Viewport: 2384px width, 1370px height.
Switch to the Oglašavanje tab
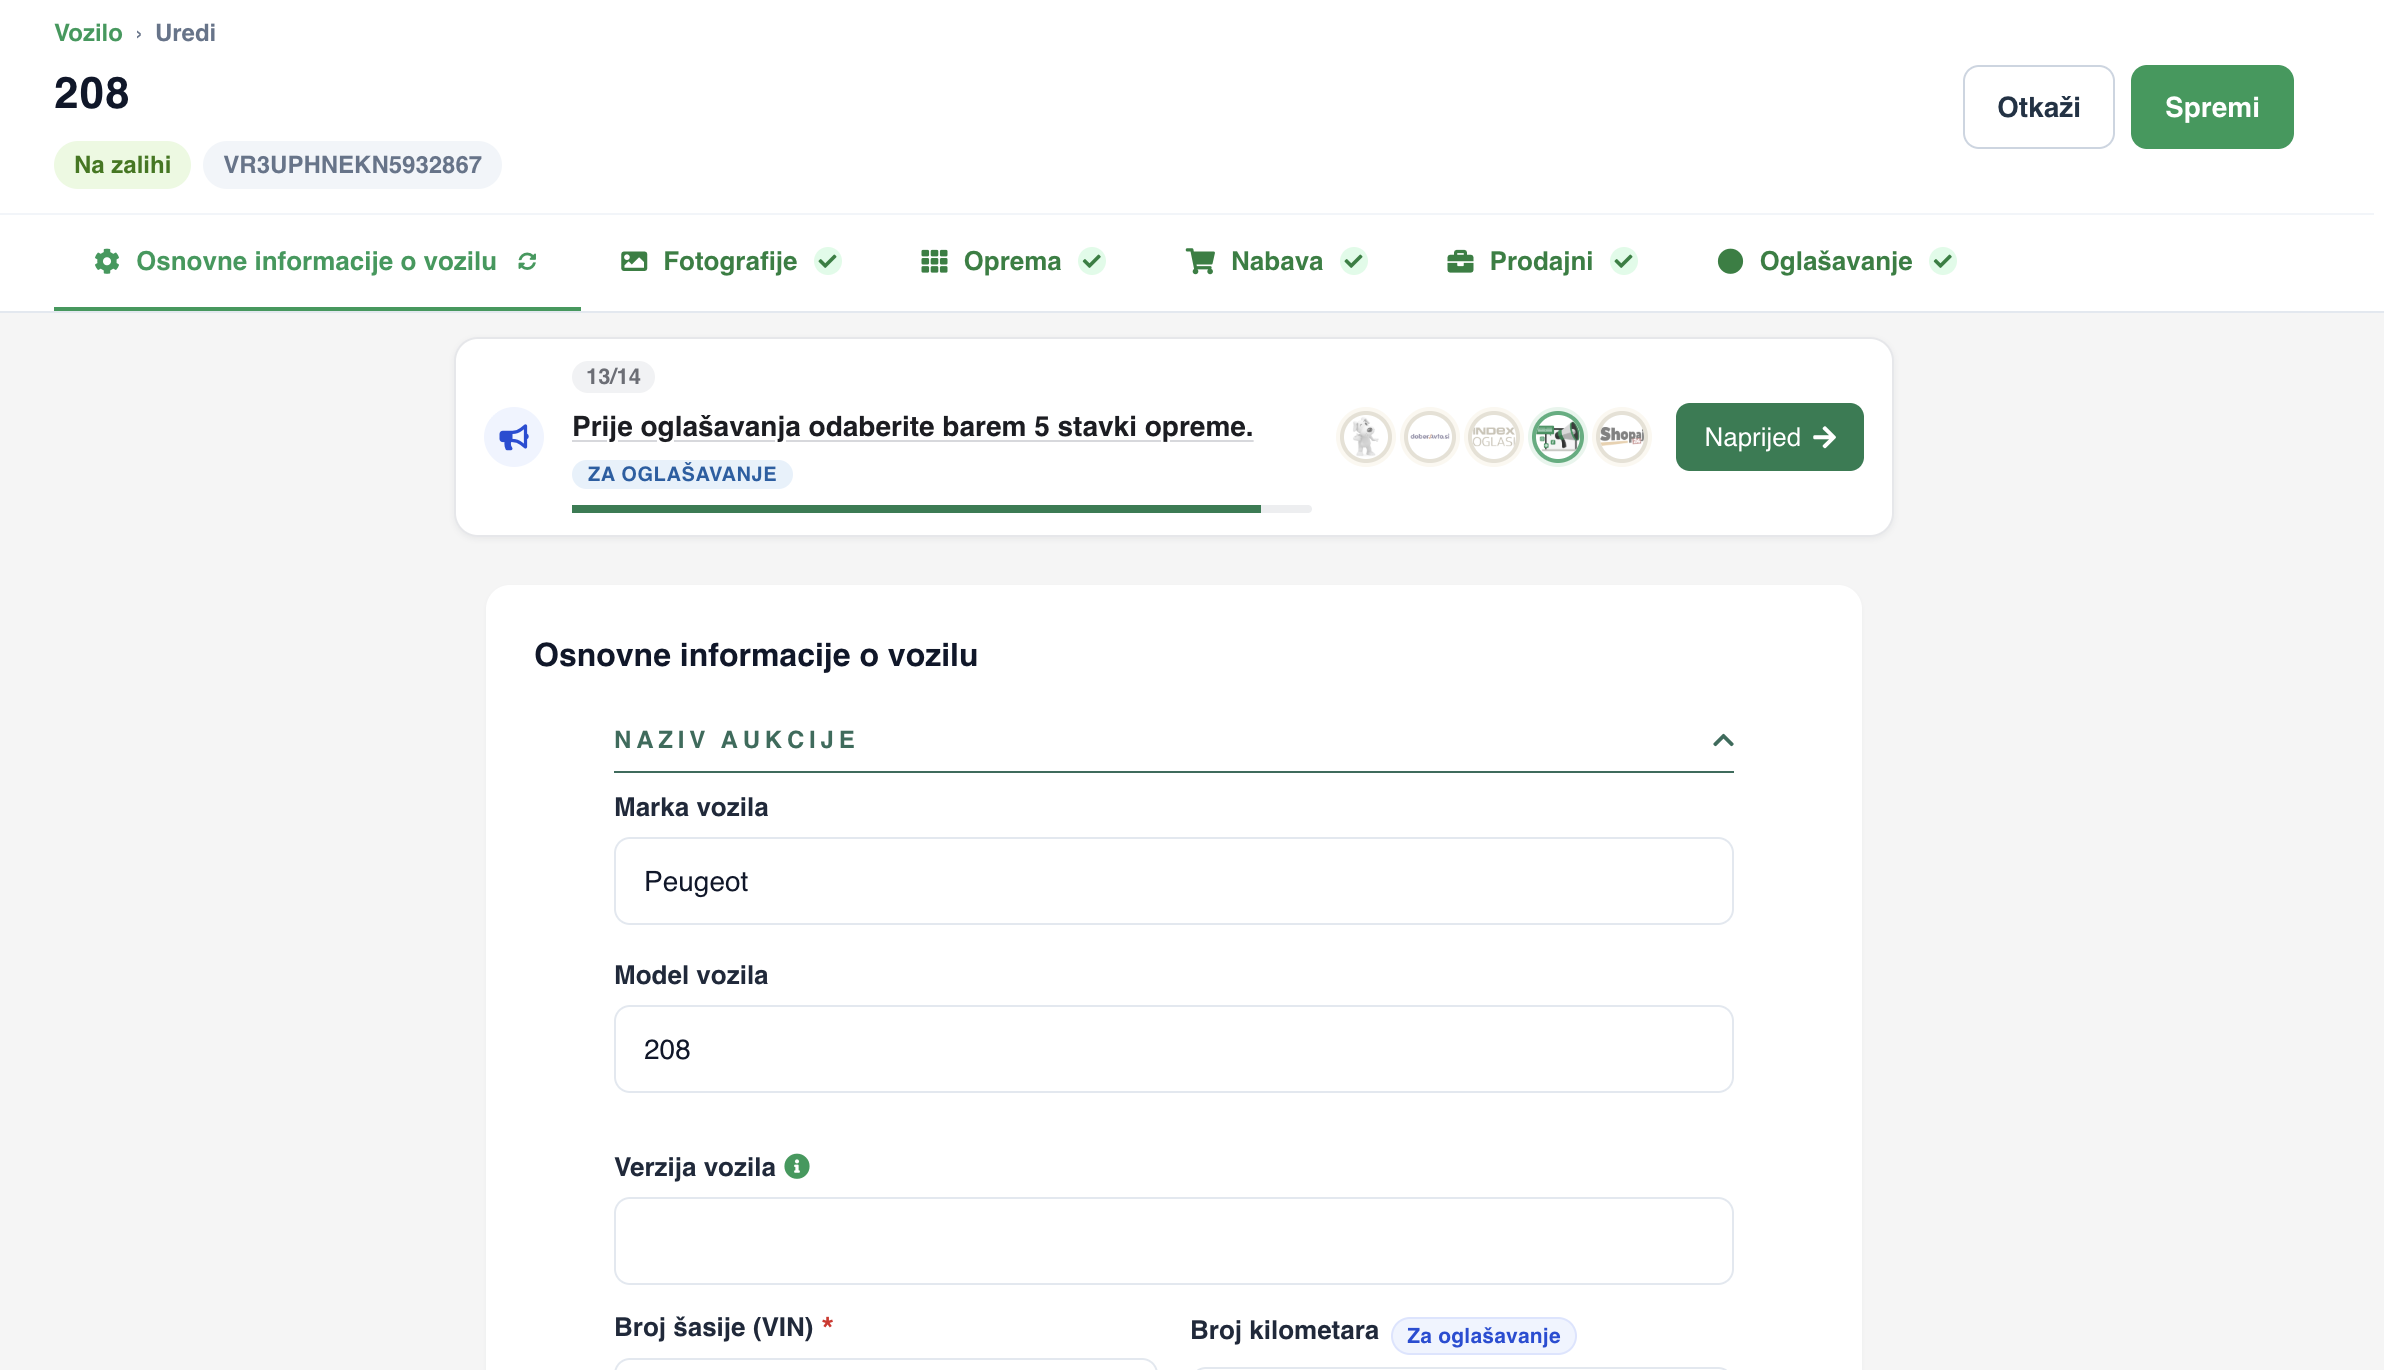(x=1836, y=261)
